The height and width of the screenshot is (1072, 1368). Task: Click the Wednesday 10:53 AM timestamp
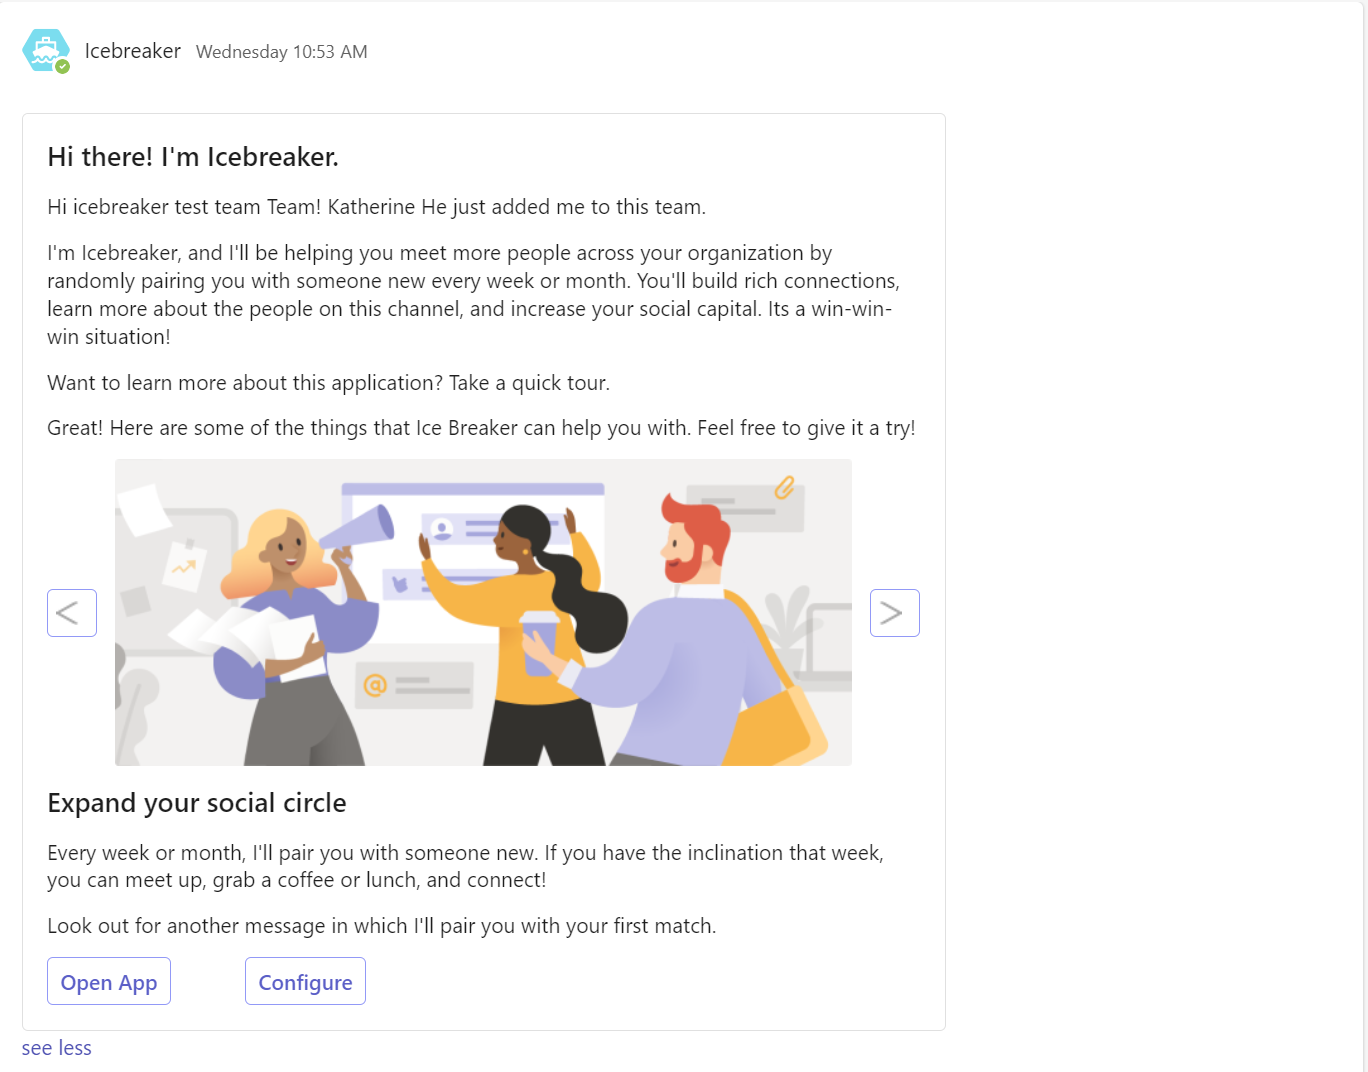(x=281, y=51)
